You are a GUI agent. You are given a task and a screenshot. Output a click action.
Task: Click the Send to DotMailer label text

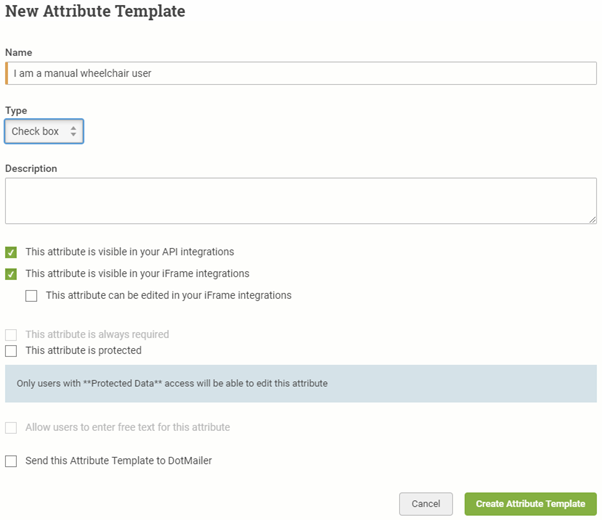point(119,460)
